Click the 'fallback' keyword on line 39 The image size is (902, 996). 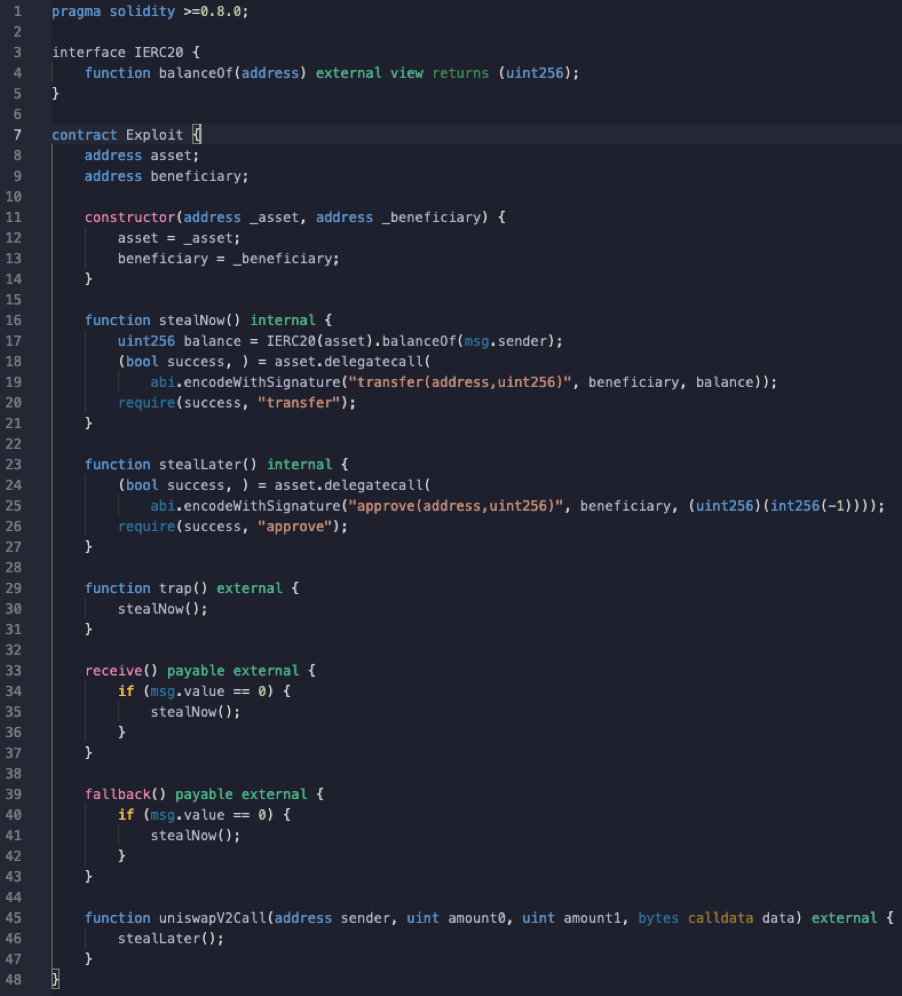click(118, 794)
